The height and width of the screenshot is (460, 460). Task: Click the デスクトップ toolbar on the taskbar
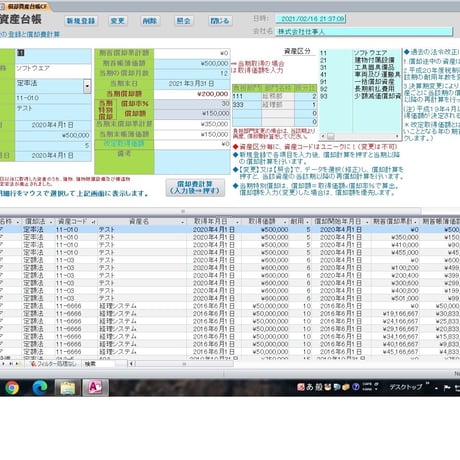click(x=406, y=387)
